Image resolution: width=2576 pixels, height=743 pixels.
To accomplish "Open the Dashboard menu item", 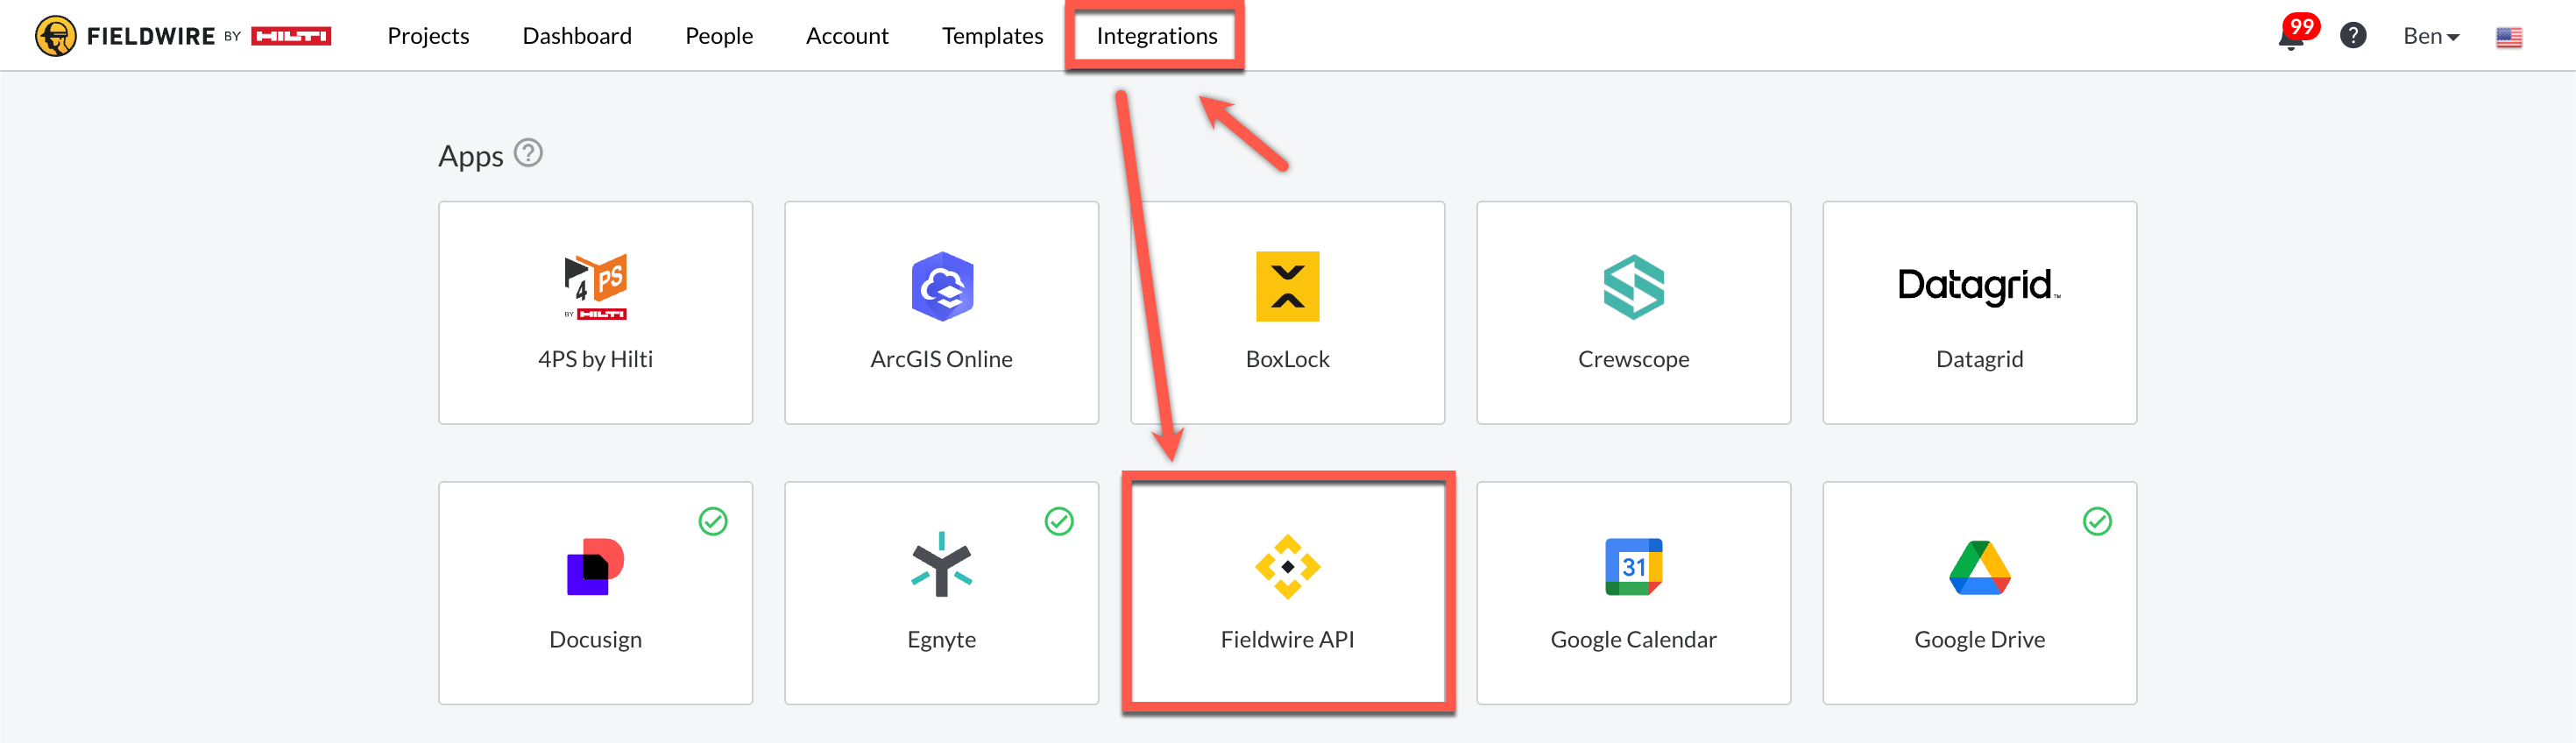I will pos(577,36).
